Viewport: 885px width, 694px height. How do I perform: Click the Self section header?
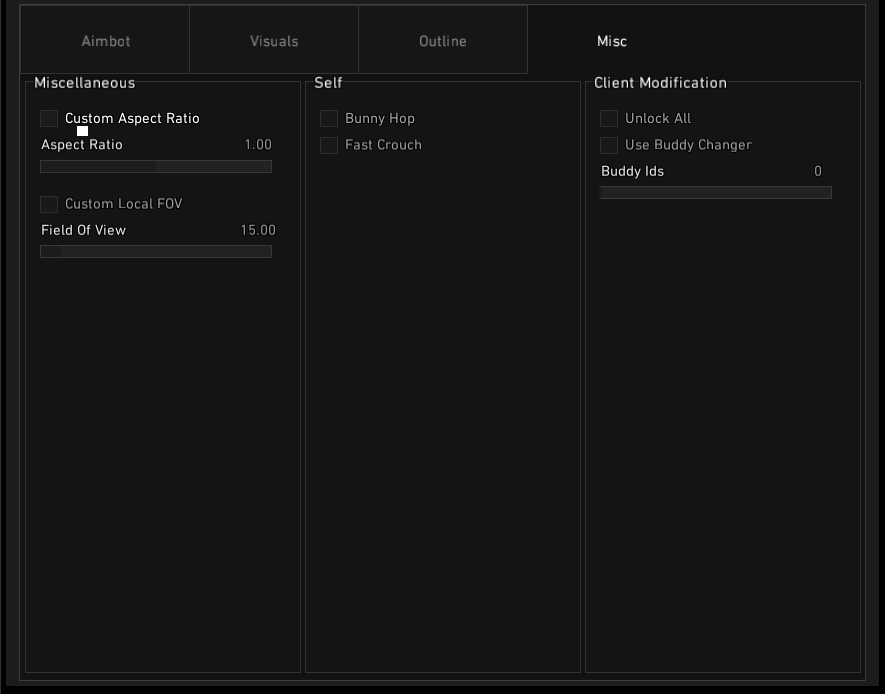tap(328, 83)
